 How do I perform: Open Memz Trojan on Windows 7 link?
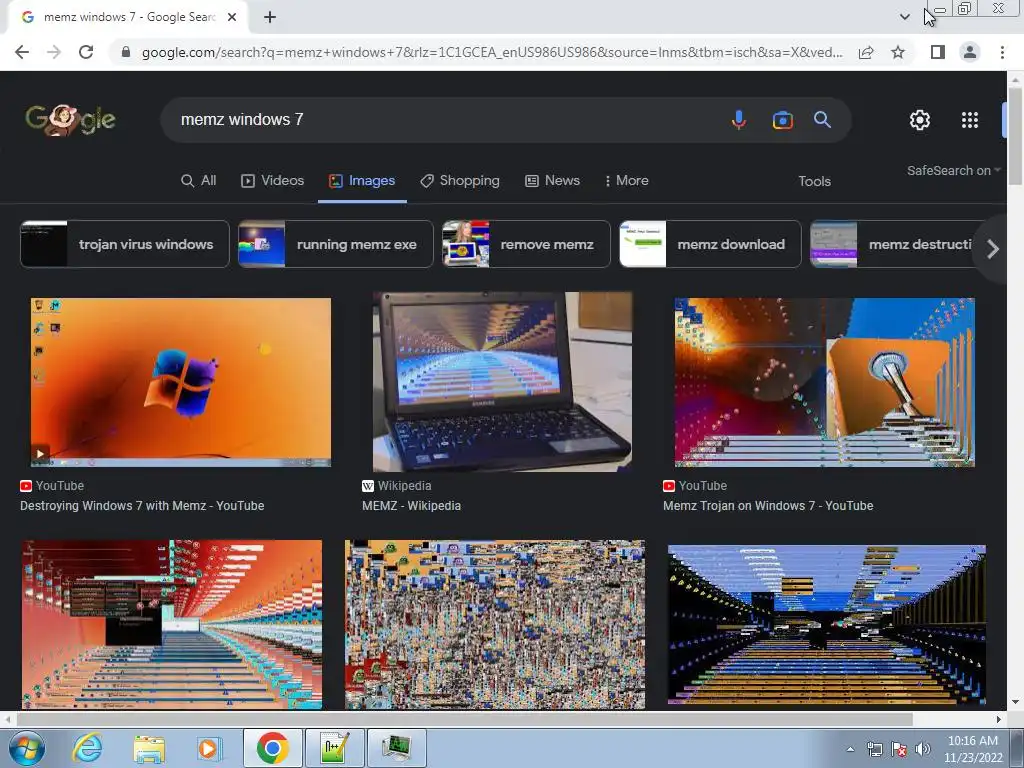coord(768,505)
